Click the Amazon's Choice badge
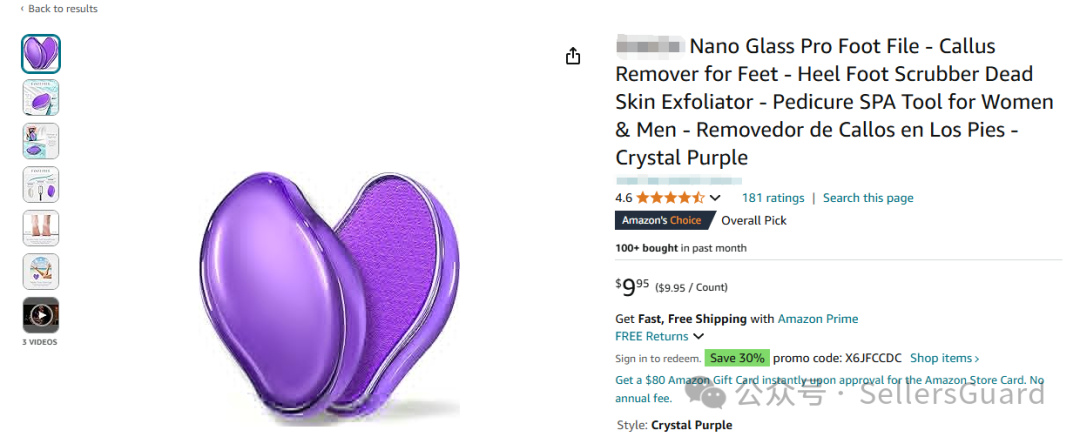Viewport: 1080px width, 437px height. 662,221
